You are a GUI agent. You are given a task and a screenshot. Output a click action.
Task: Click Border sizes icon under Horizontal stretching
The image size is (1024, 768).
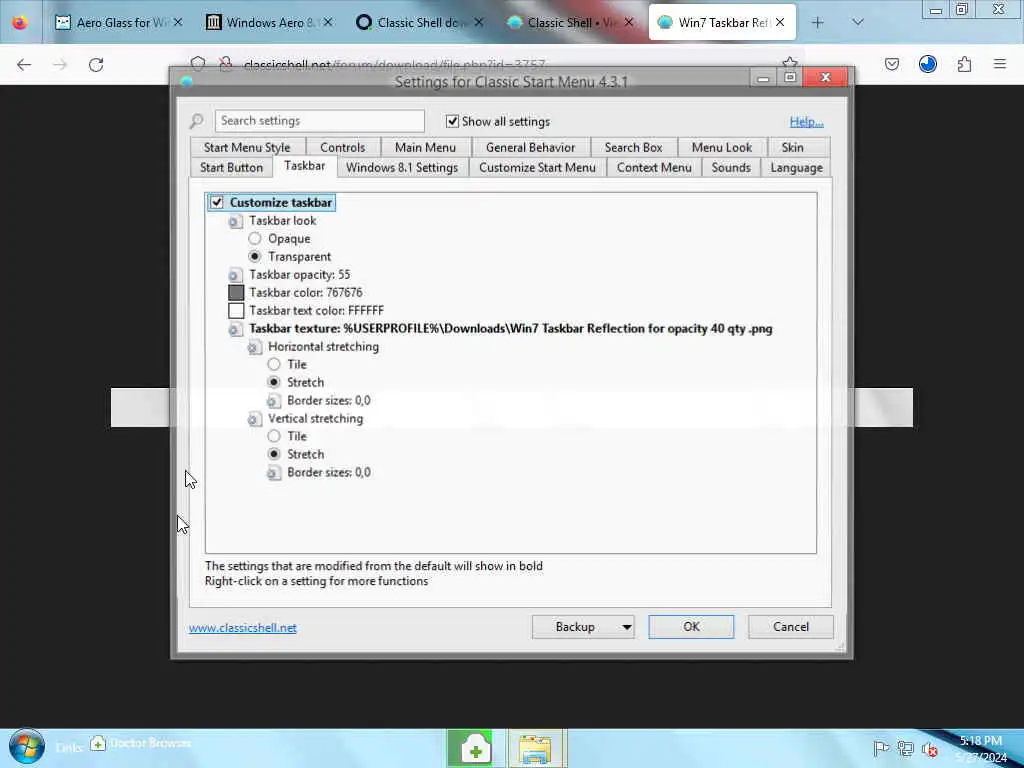274,401
